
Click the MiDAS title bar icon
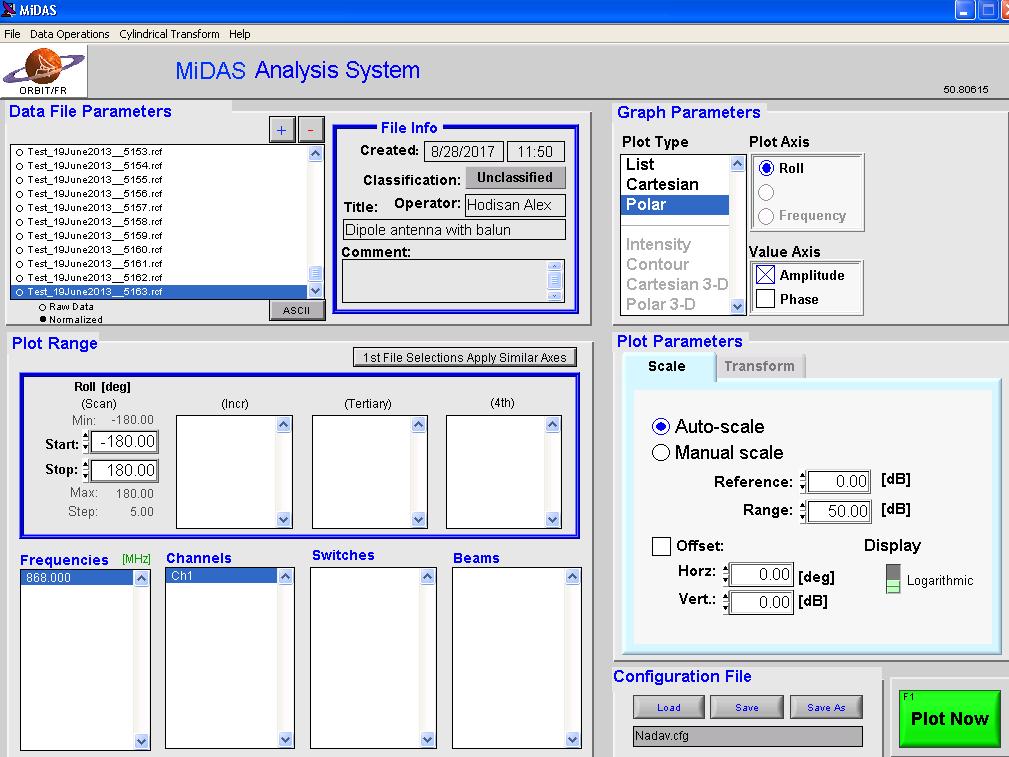[9, 10]
